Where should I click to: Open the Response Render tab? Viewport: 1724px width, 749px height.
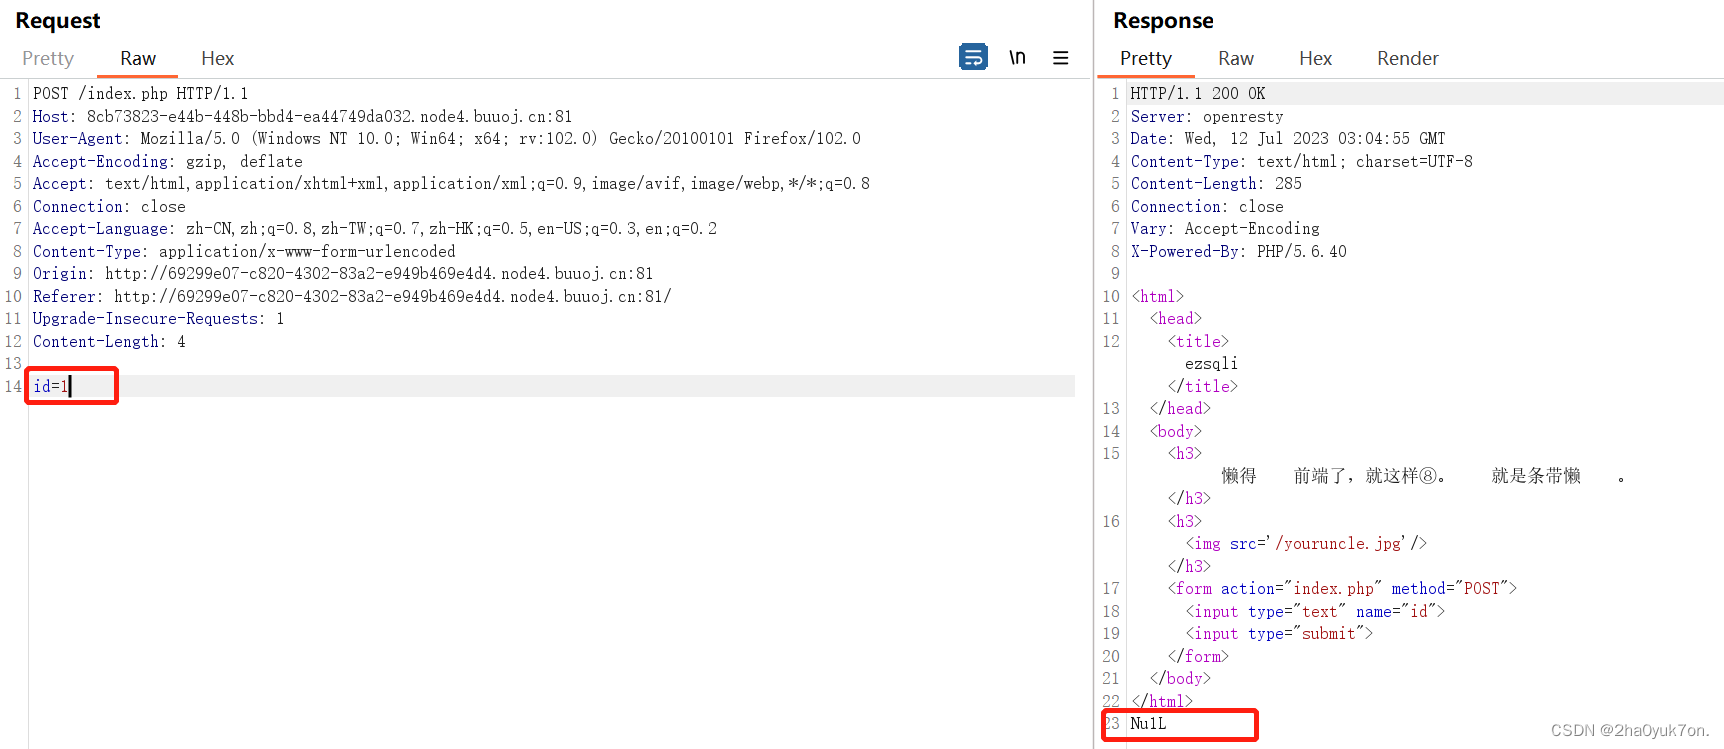(1408, 58)
